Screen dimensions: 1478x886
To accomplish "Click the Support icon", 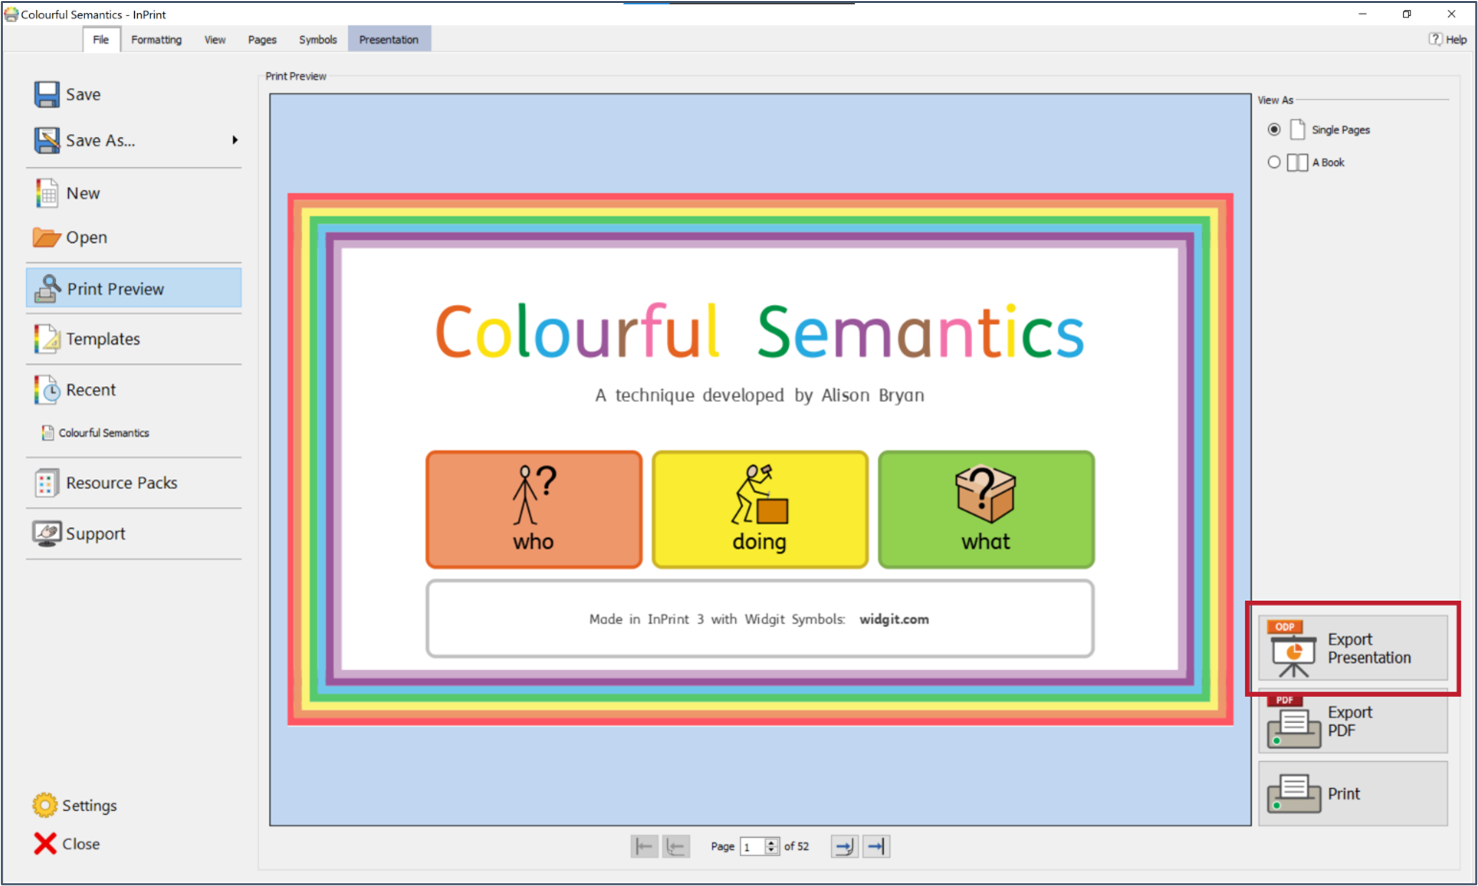I will point(46,533).
